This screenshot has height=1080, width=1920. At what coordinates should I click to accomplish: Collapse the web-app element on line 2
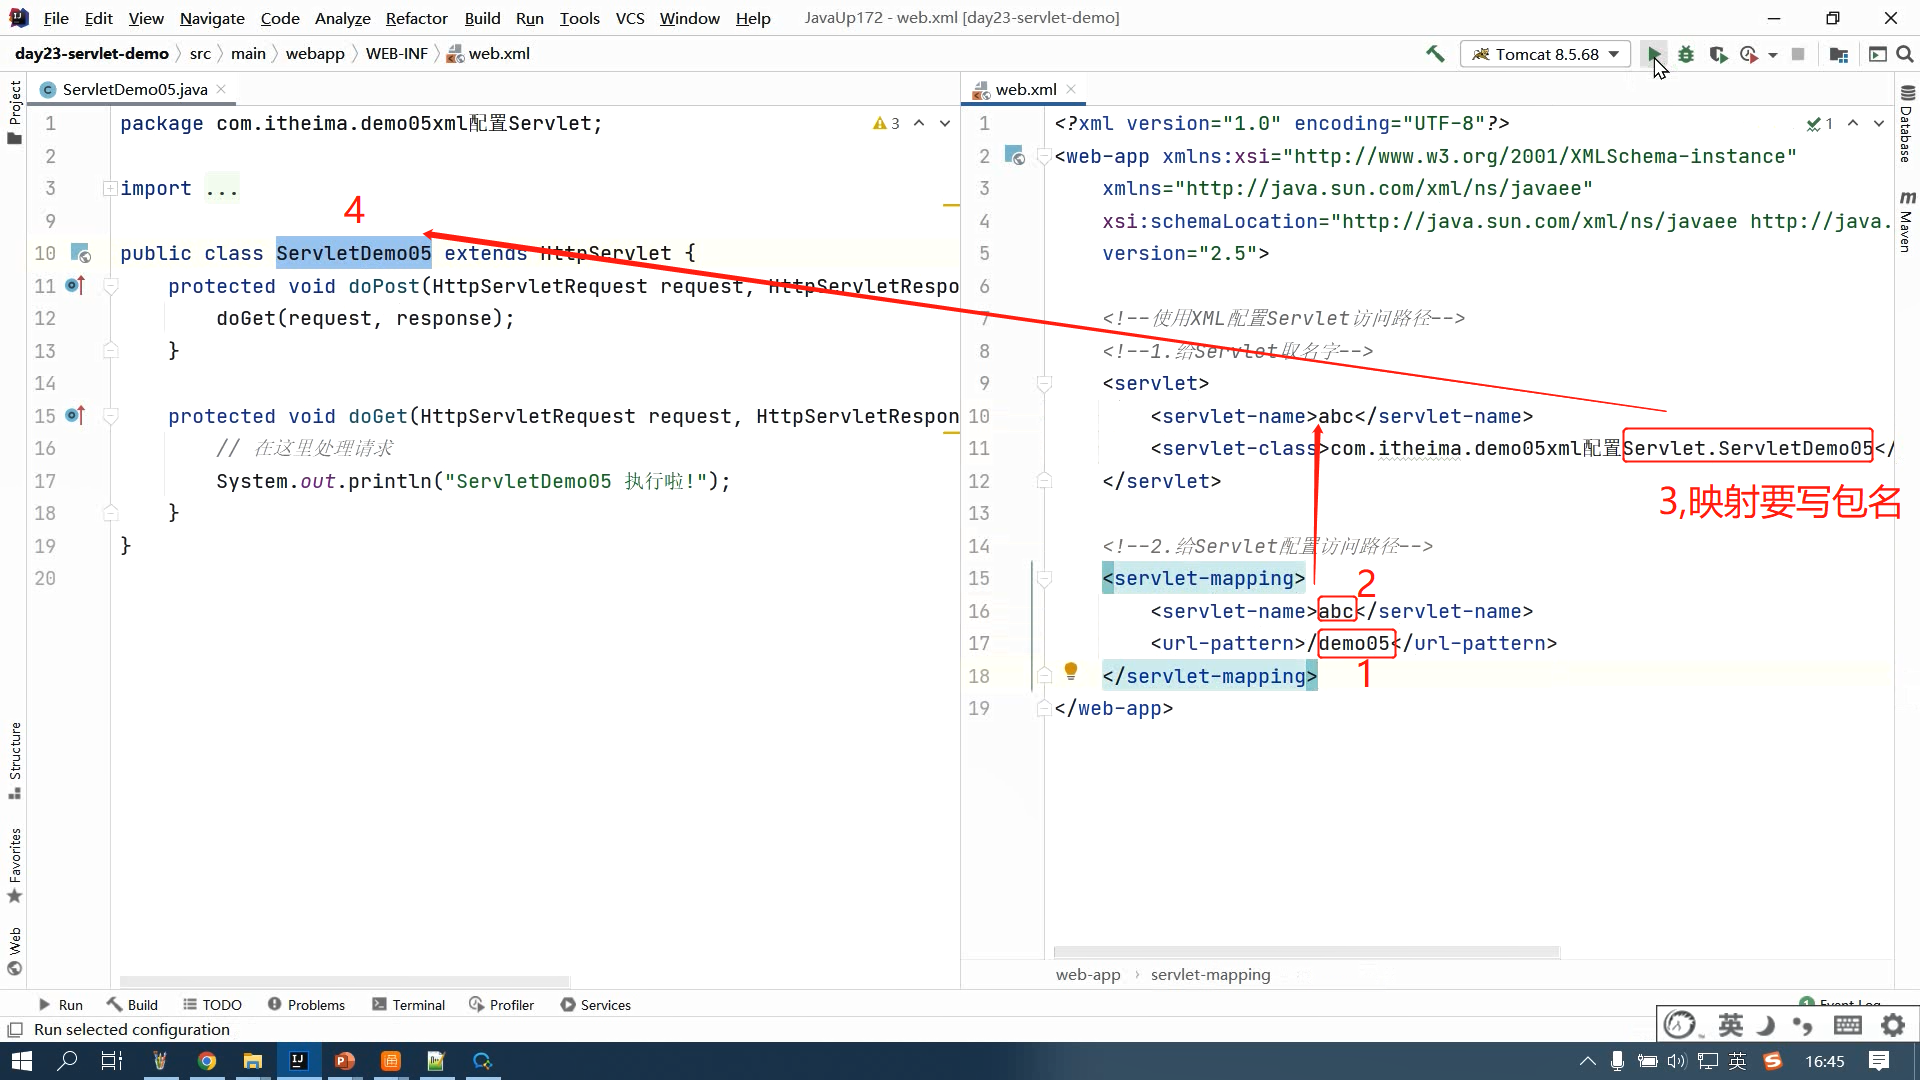point(1044,156)
